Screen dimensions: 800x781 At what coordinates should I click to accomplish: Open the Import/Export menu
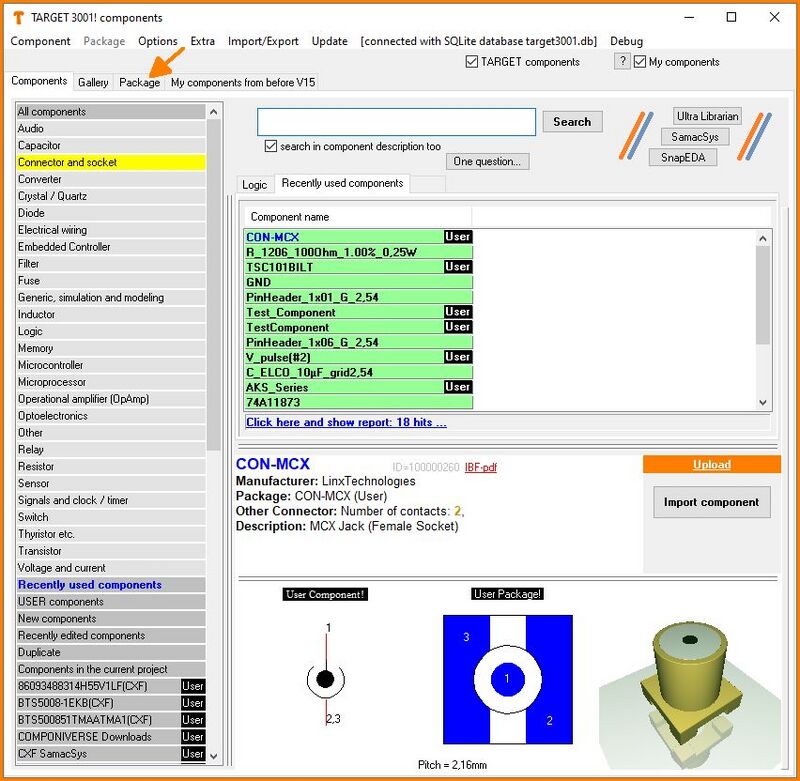pyautogui.click(x=263, y=41)
